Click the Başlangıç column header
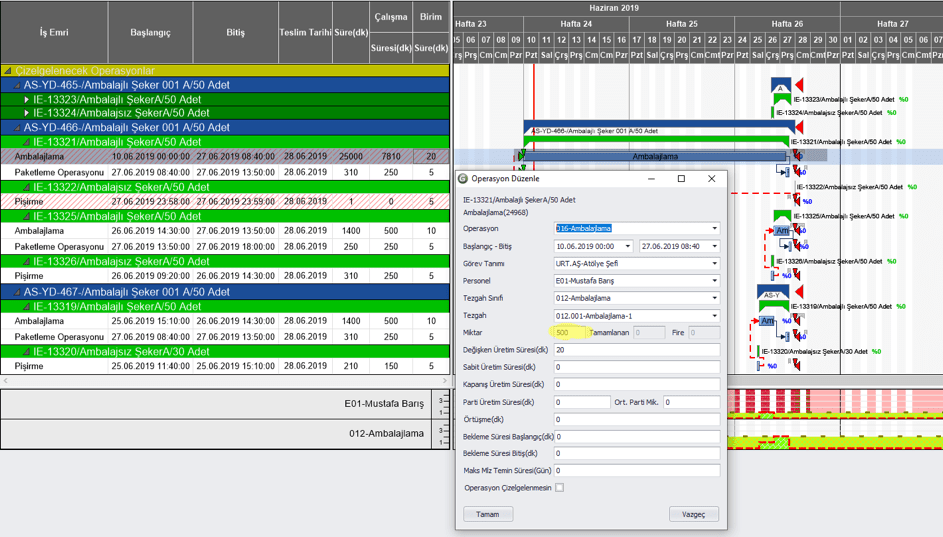This screenshot has width=943, height=537. pos(150,32)
